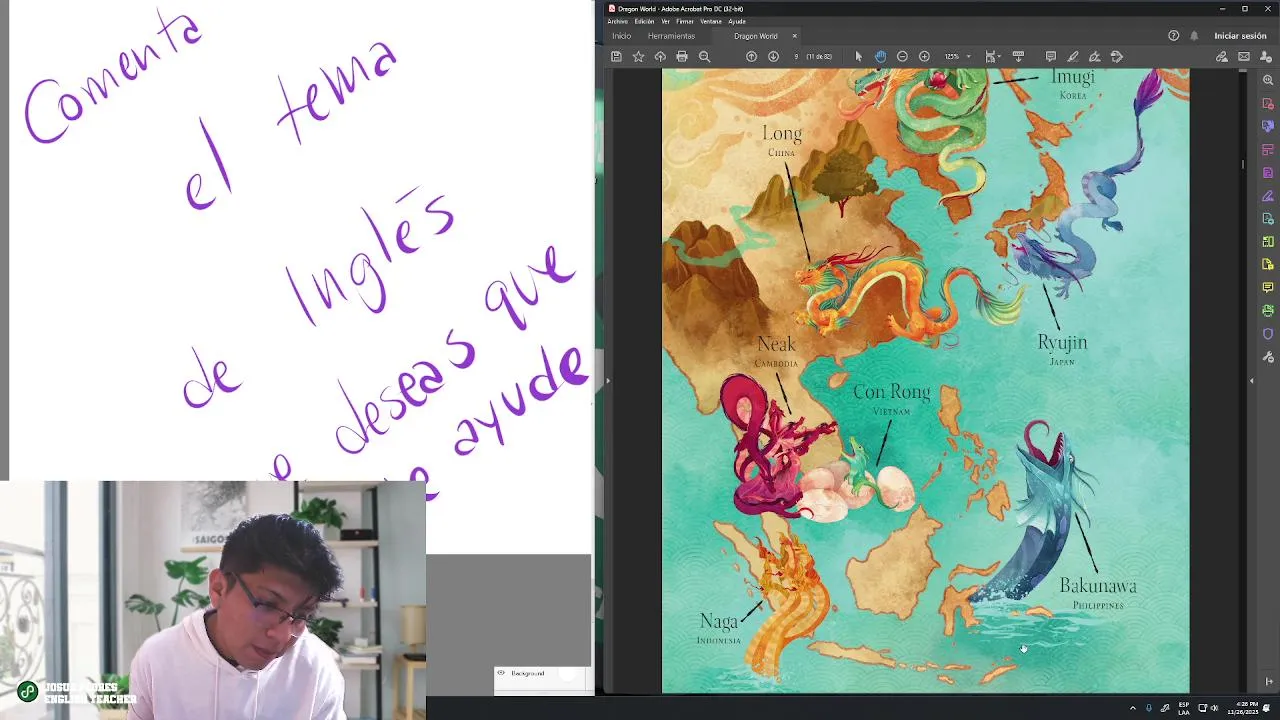Open the 125% zoom level dropdown
The height and width of the screenshot is (720, 1280).
[957, 57]
